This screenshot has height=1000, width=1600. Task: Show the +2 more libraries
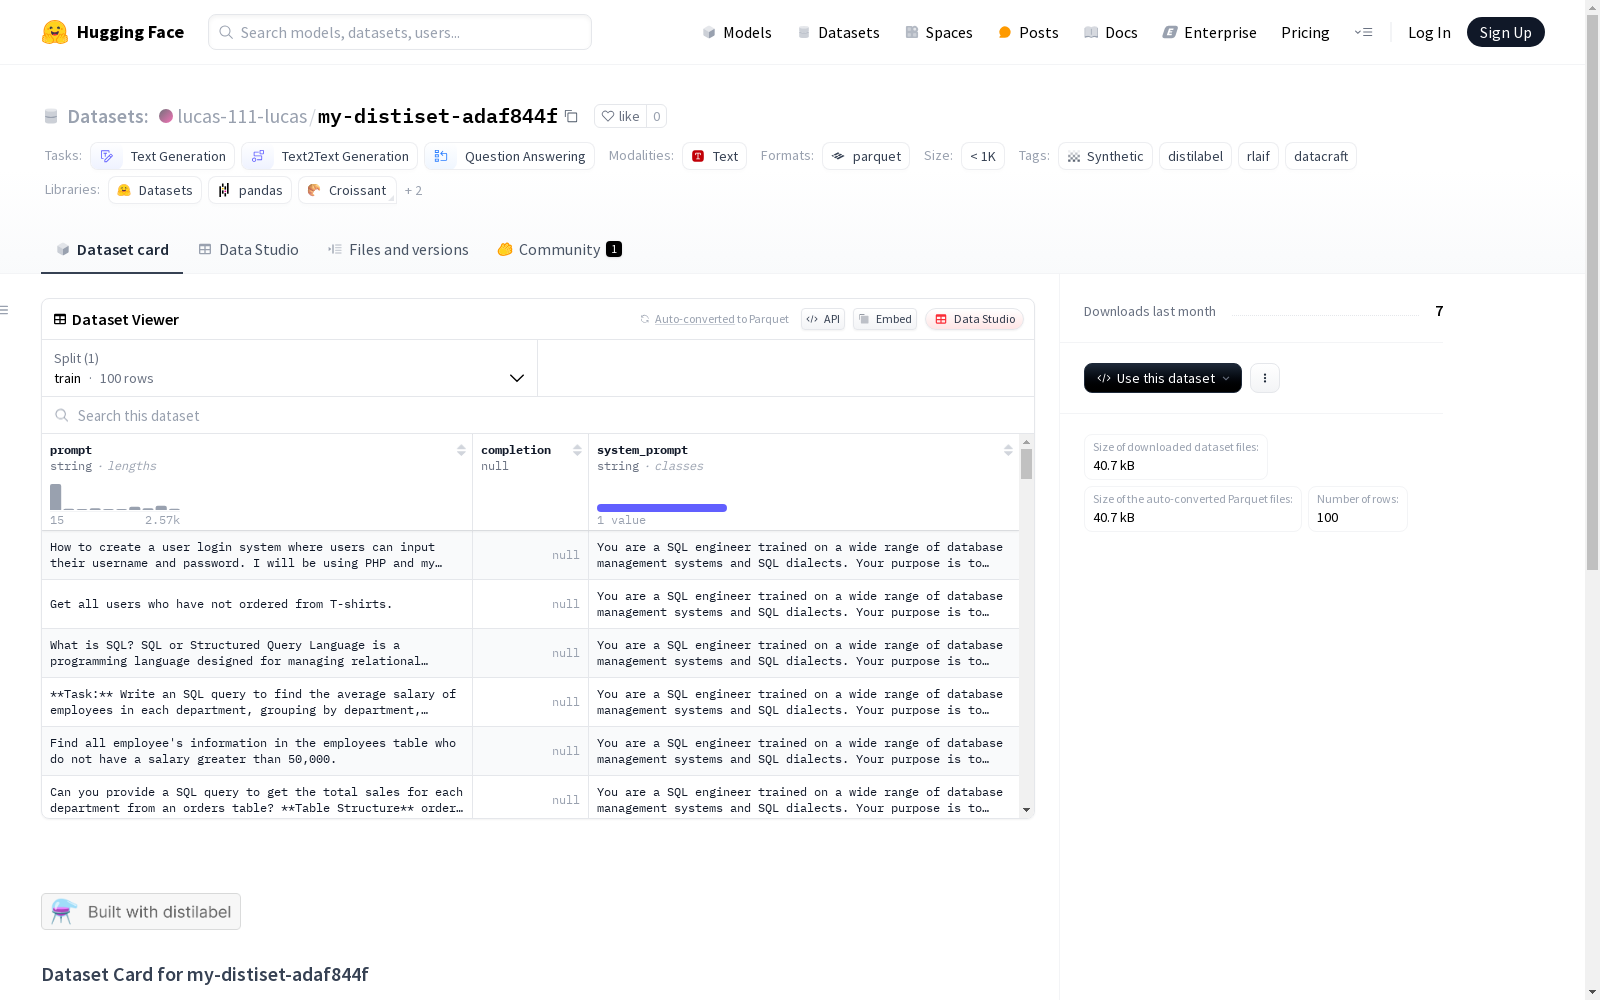click(413, 190)
